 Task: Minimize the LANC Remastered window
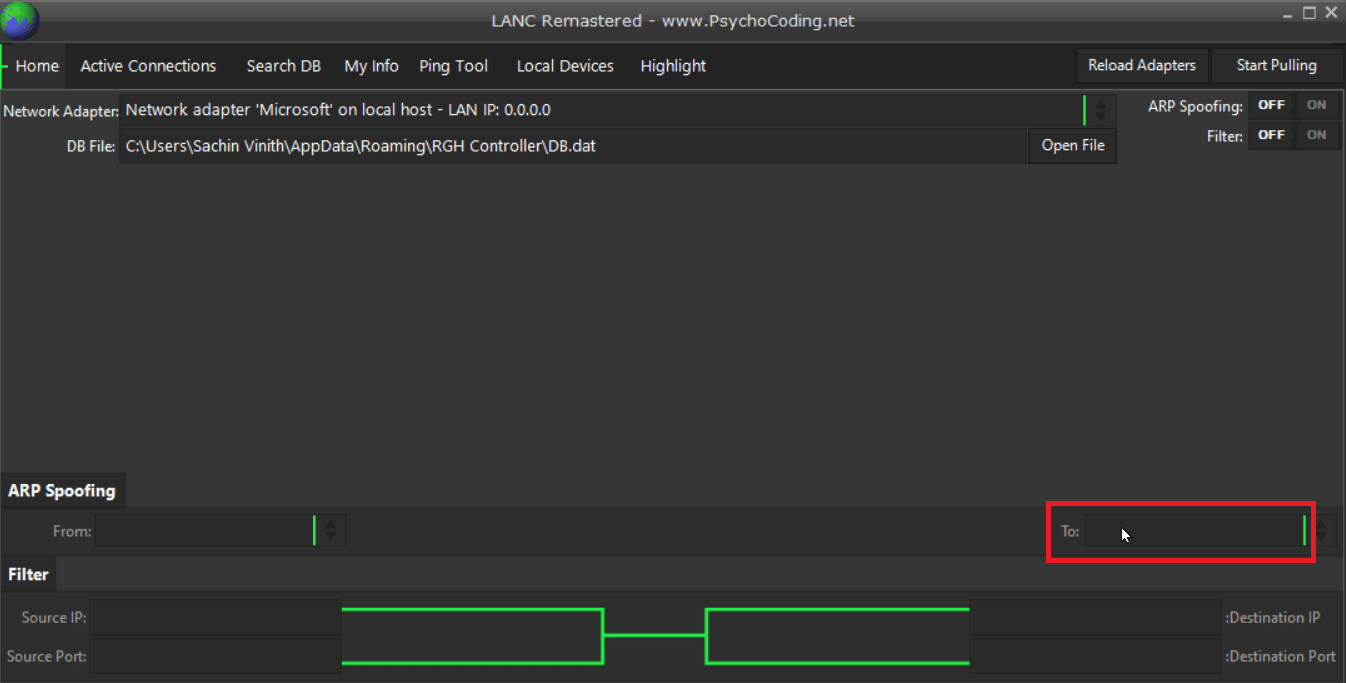1289,13
